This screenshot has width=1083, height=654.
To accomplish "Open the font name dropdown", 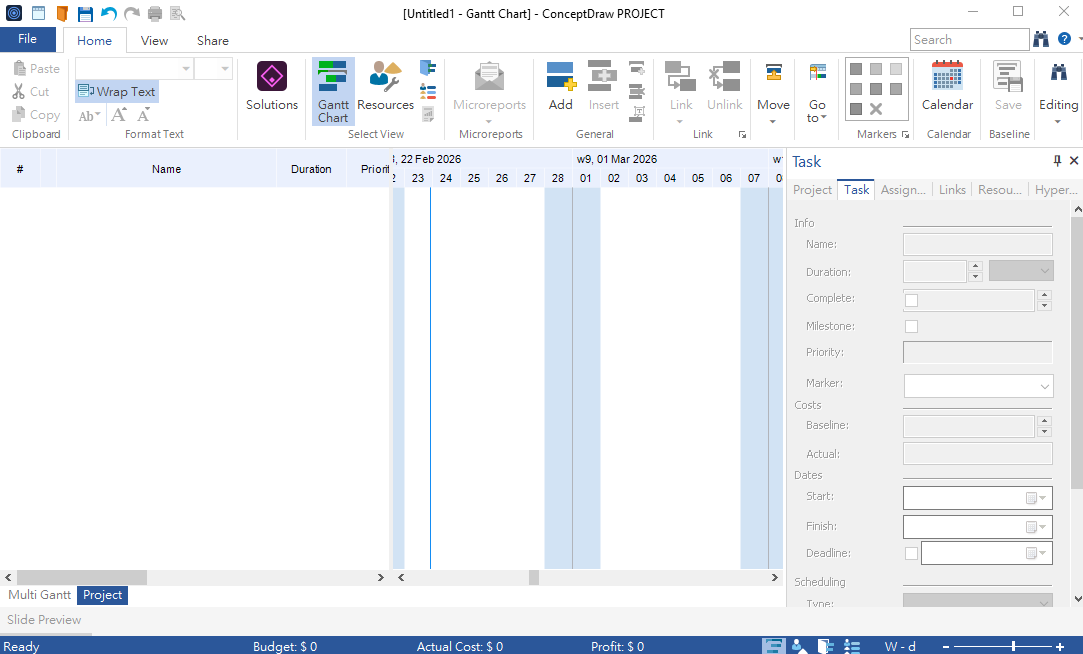I will click(x=186, y=68).
